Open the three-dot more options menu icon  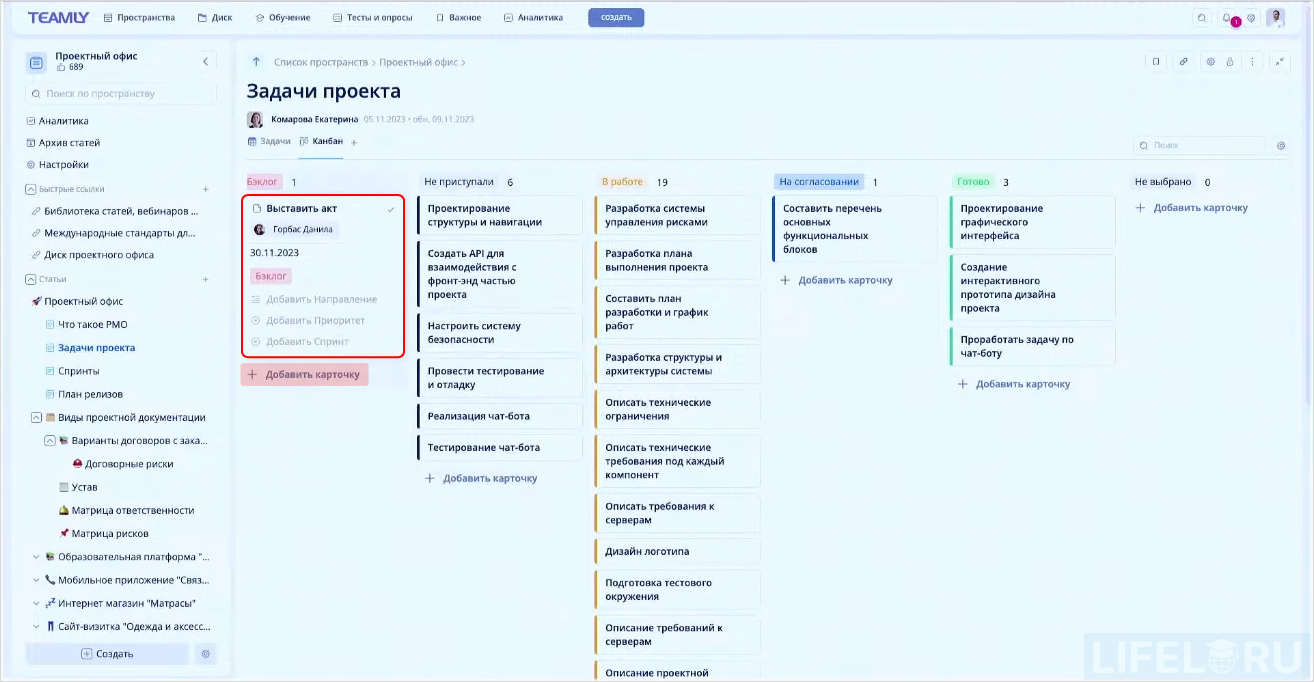pos(1253,62)
